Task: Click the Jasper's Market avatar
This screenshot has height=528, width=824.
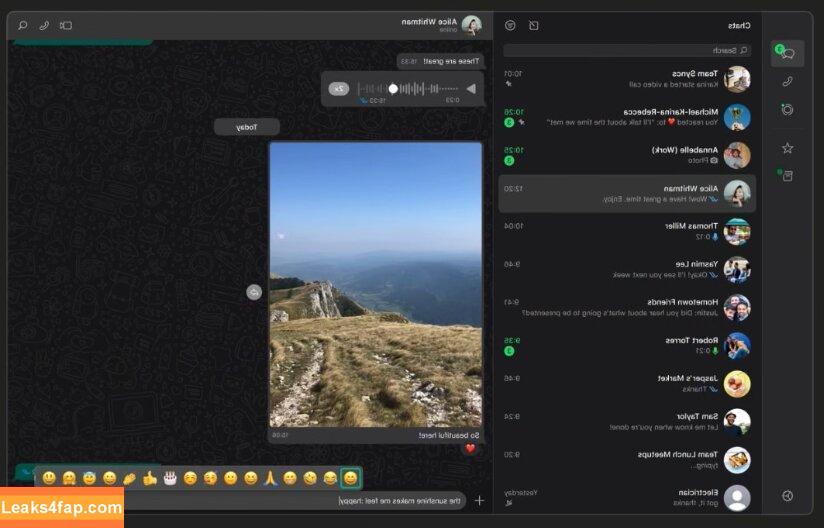Action: pos(737,384)
